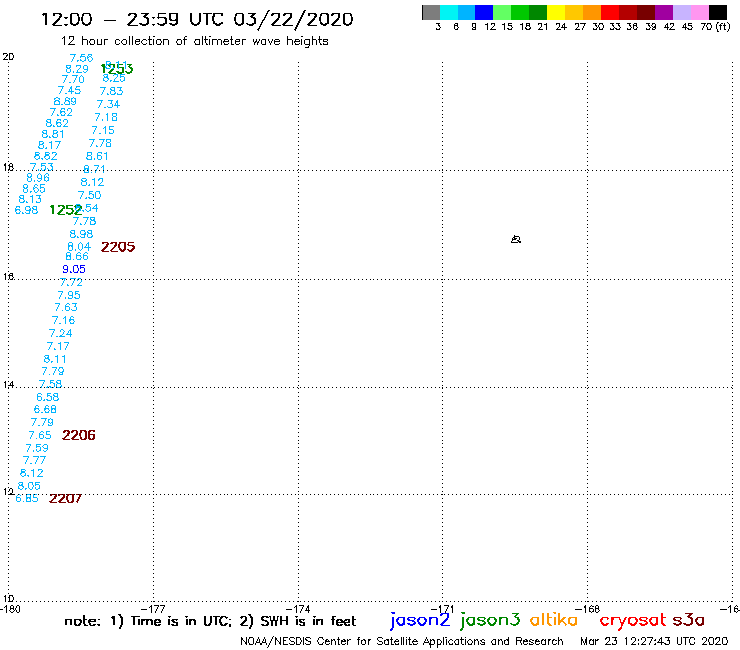Click the 7.50 wave height value
This screenshot has width=740, height=650.
[90, 195]
